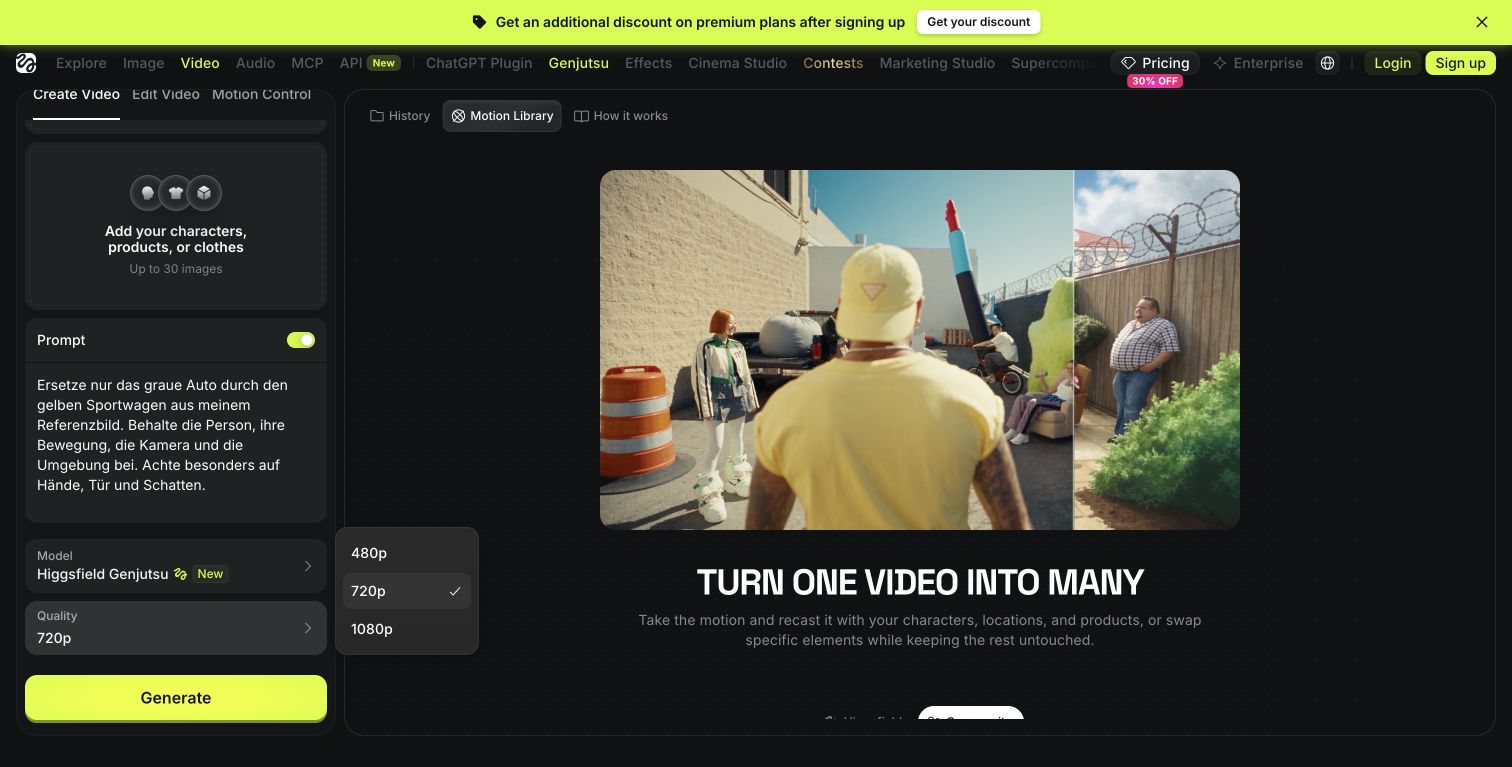Select 480p quality option
The image size is (1512, 767).
tap(407, 553)
